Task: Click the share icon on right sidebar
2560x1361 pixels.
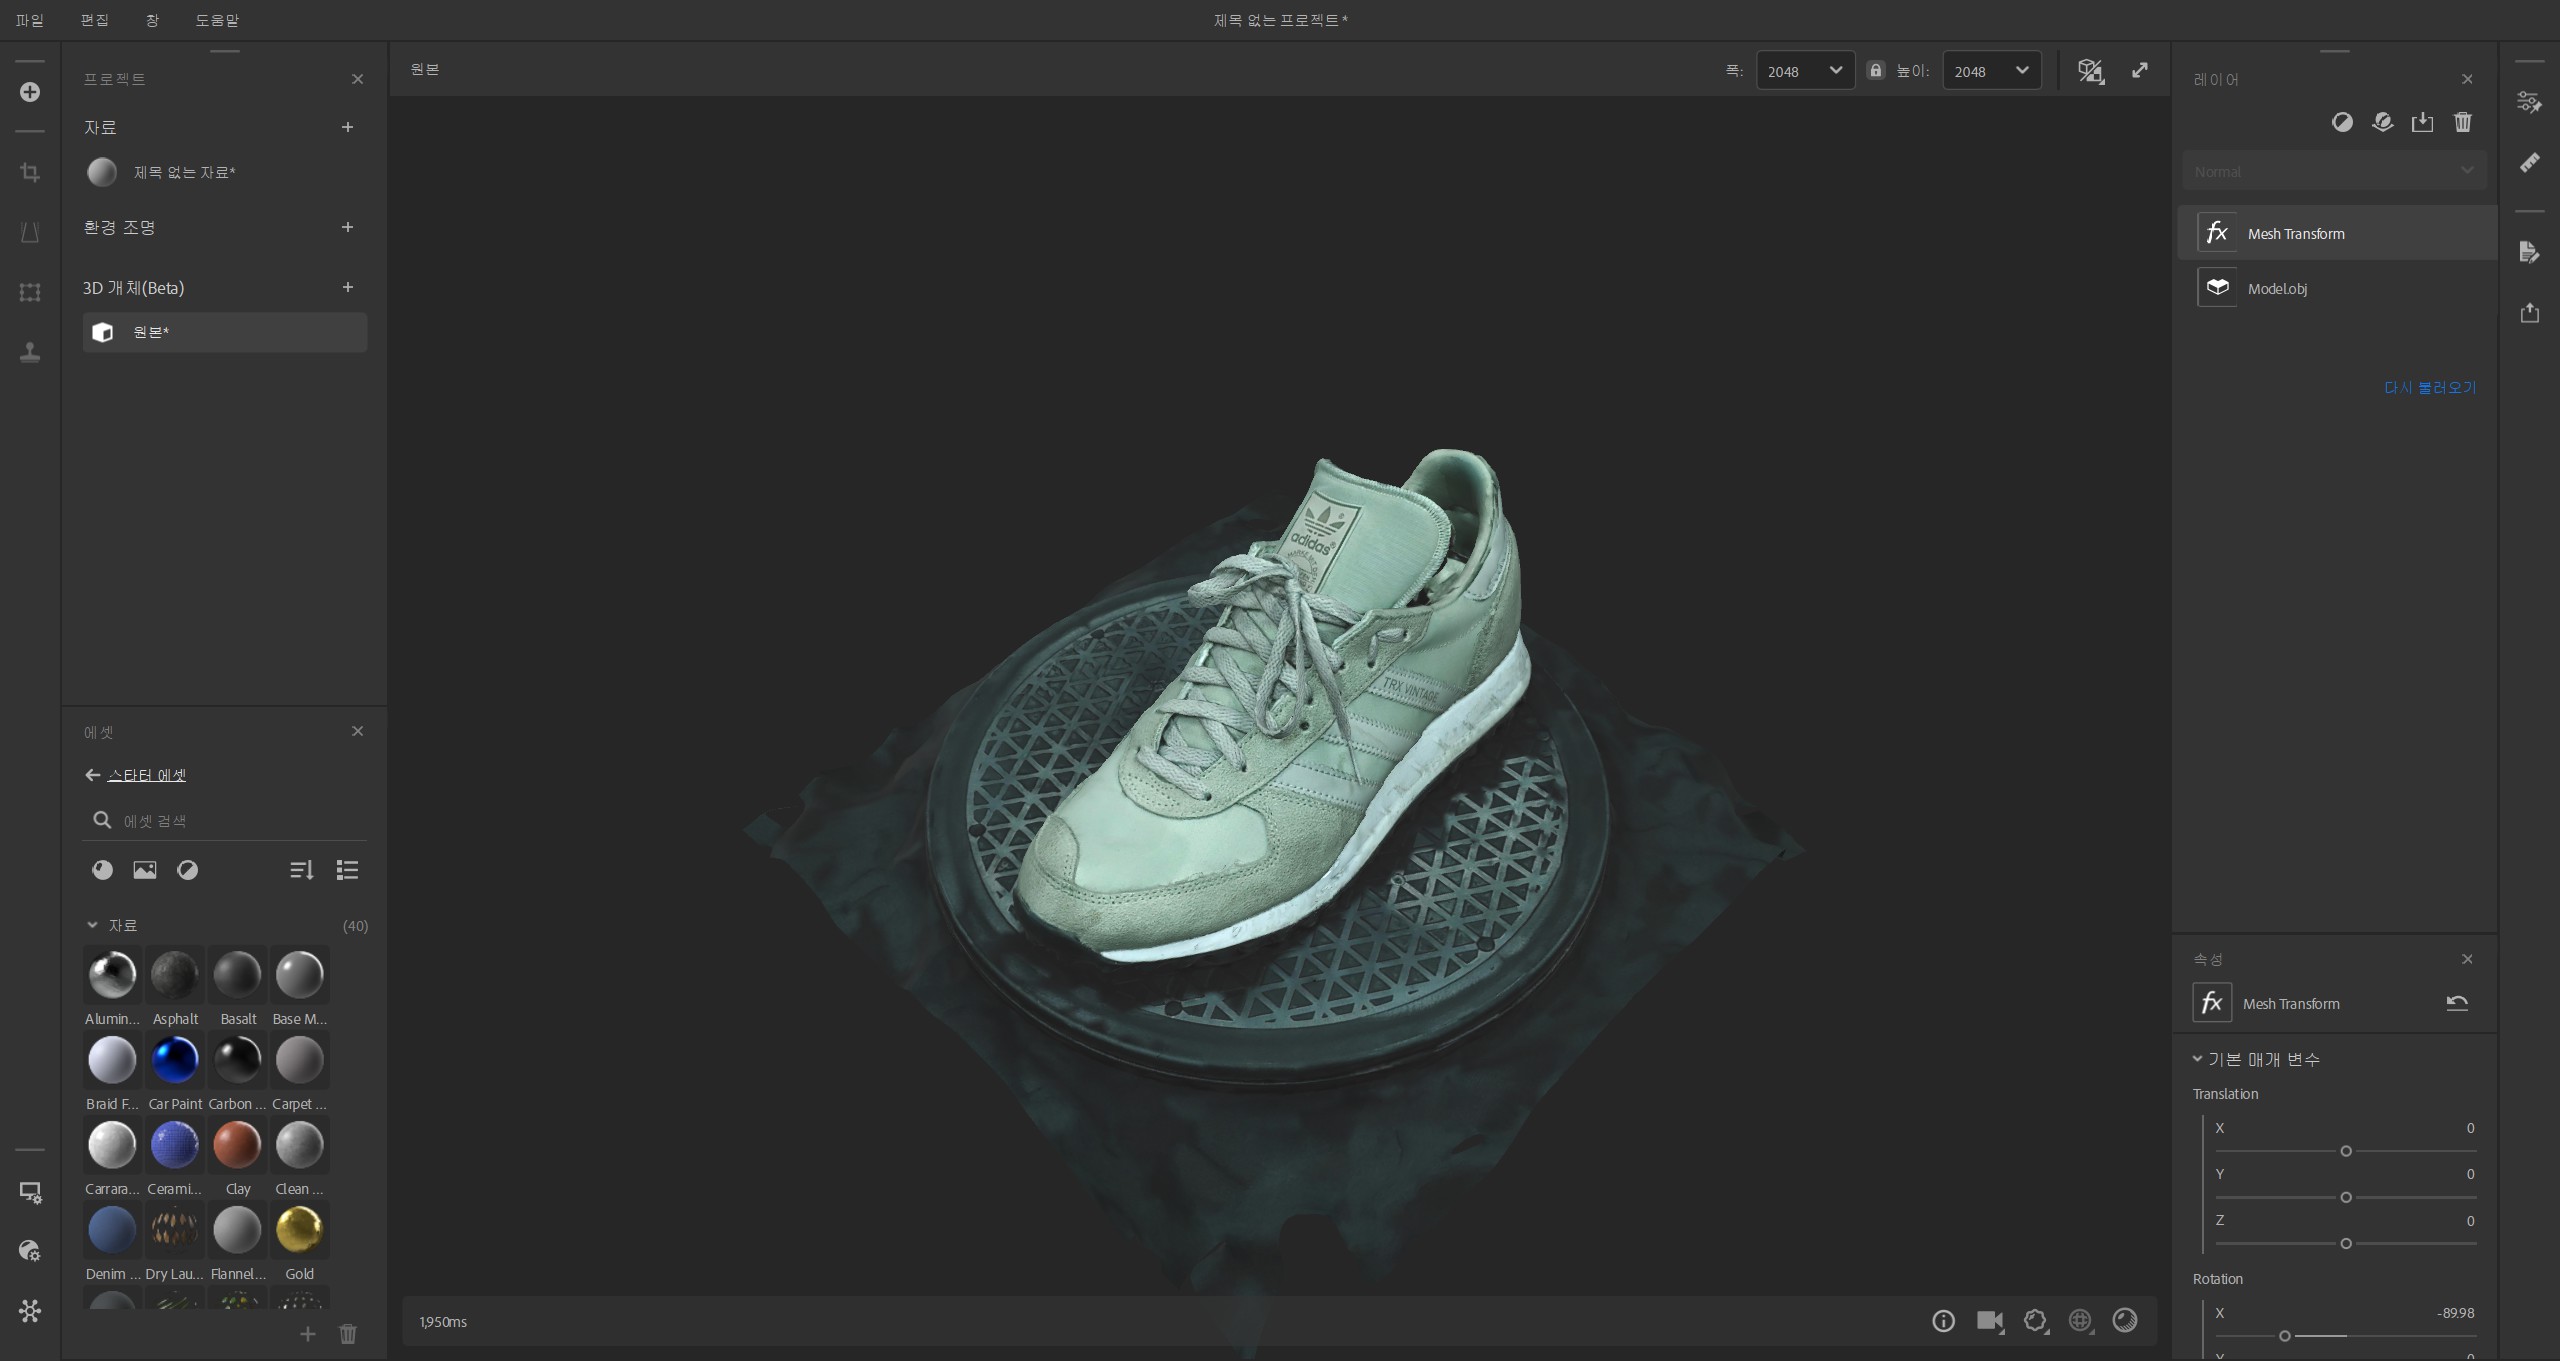Action: point(2530,313)
